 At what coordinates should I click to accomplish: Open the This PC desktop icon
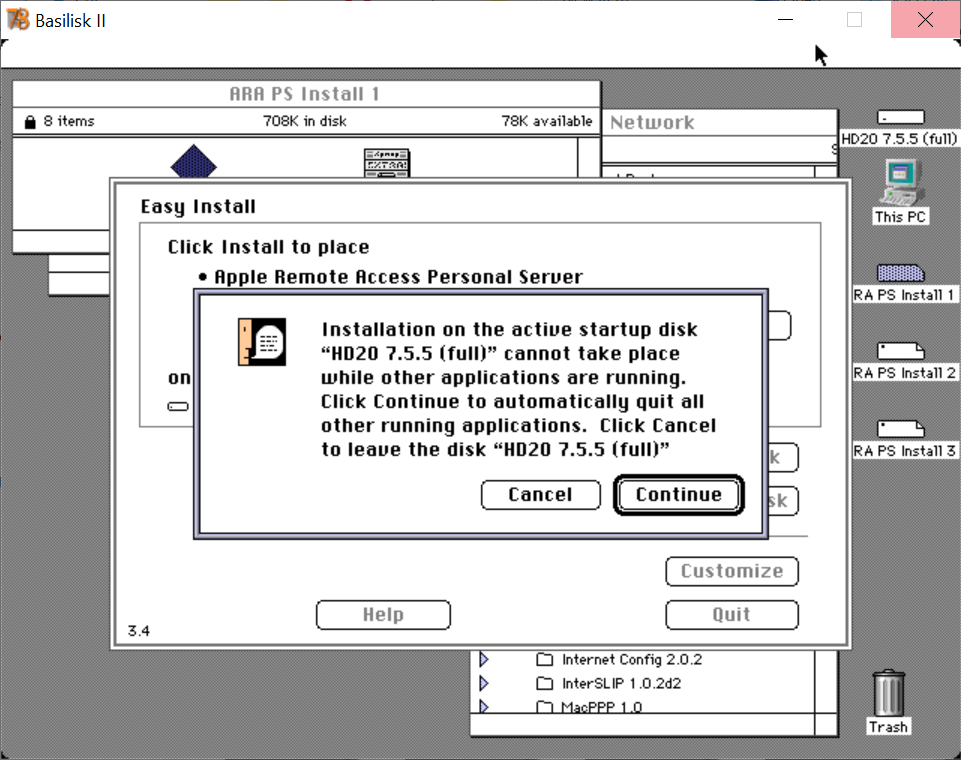(x=900, y=182)
